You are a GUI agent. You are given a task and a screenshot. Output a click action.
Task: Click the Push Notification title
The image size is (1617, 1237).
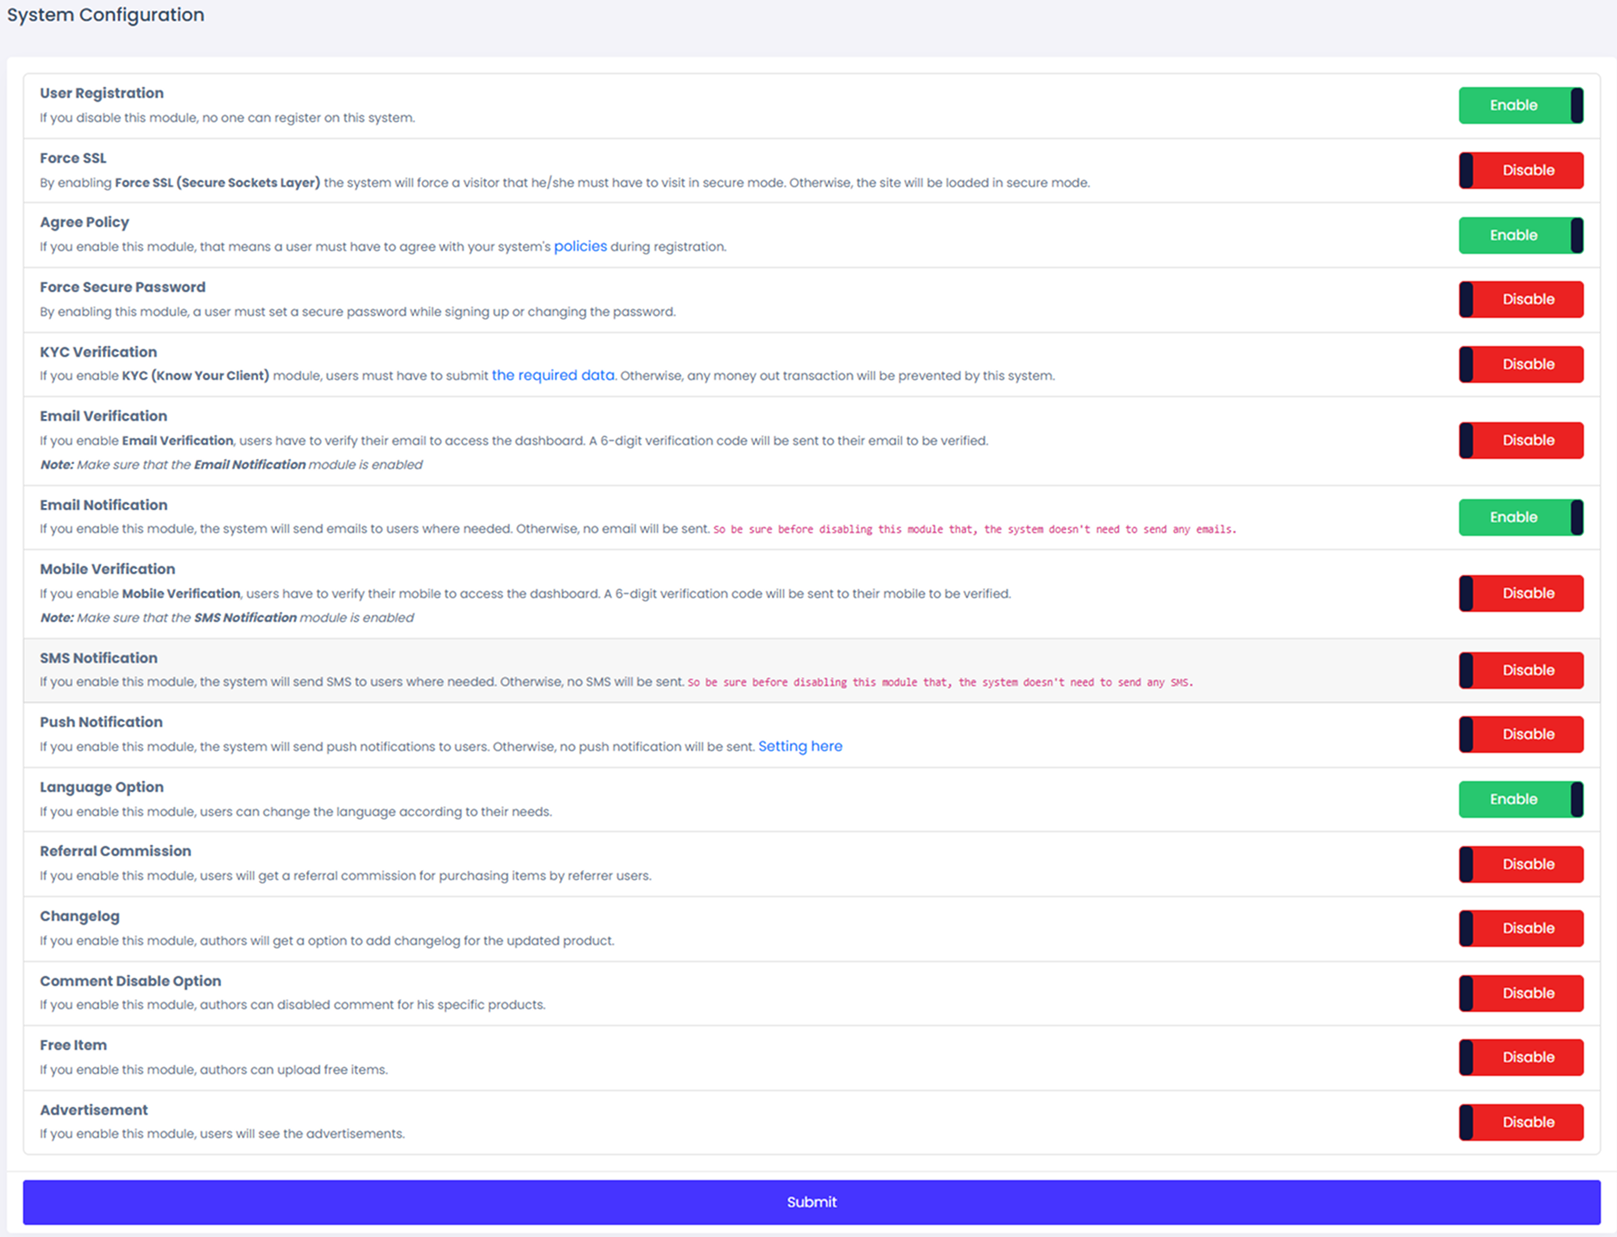point(101,722)
